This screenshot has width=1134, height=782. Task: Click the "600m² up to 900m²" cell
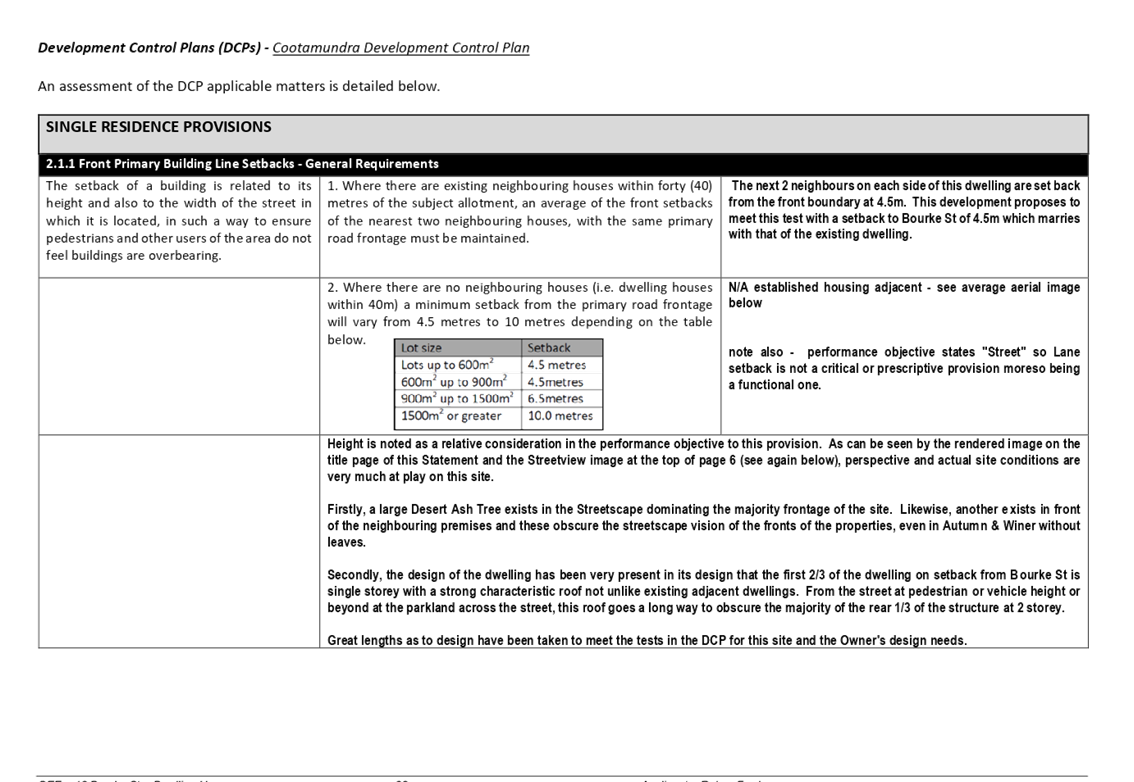pos(458,382)
